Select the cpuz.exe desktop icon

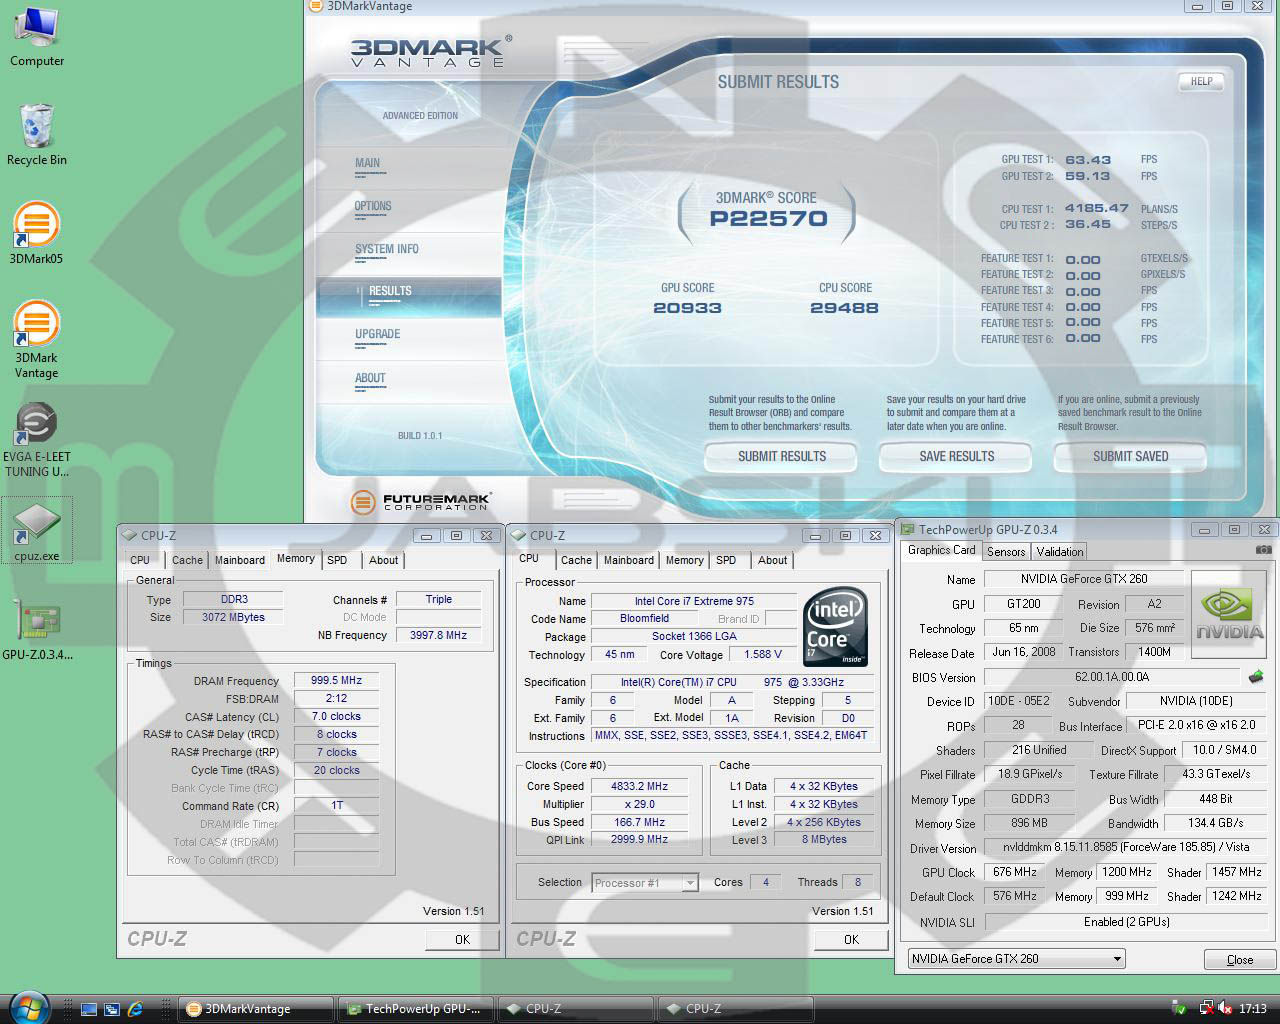pyautogui.click(x=37, y=531)
